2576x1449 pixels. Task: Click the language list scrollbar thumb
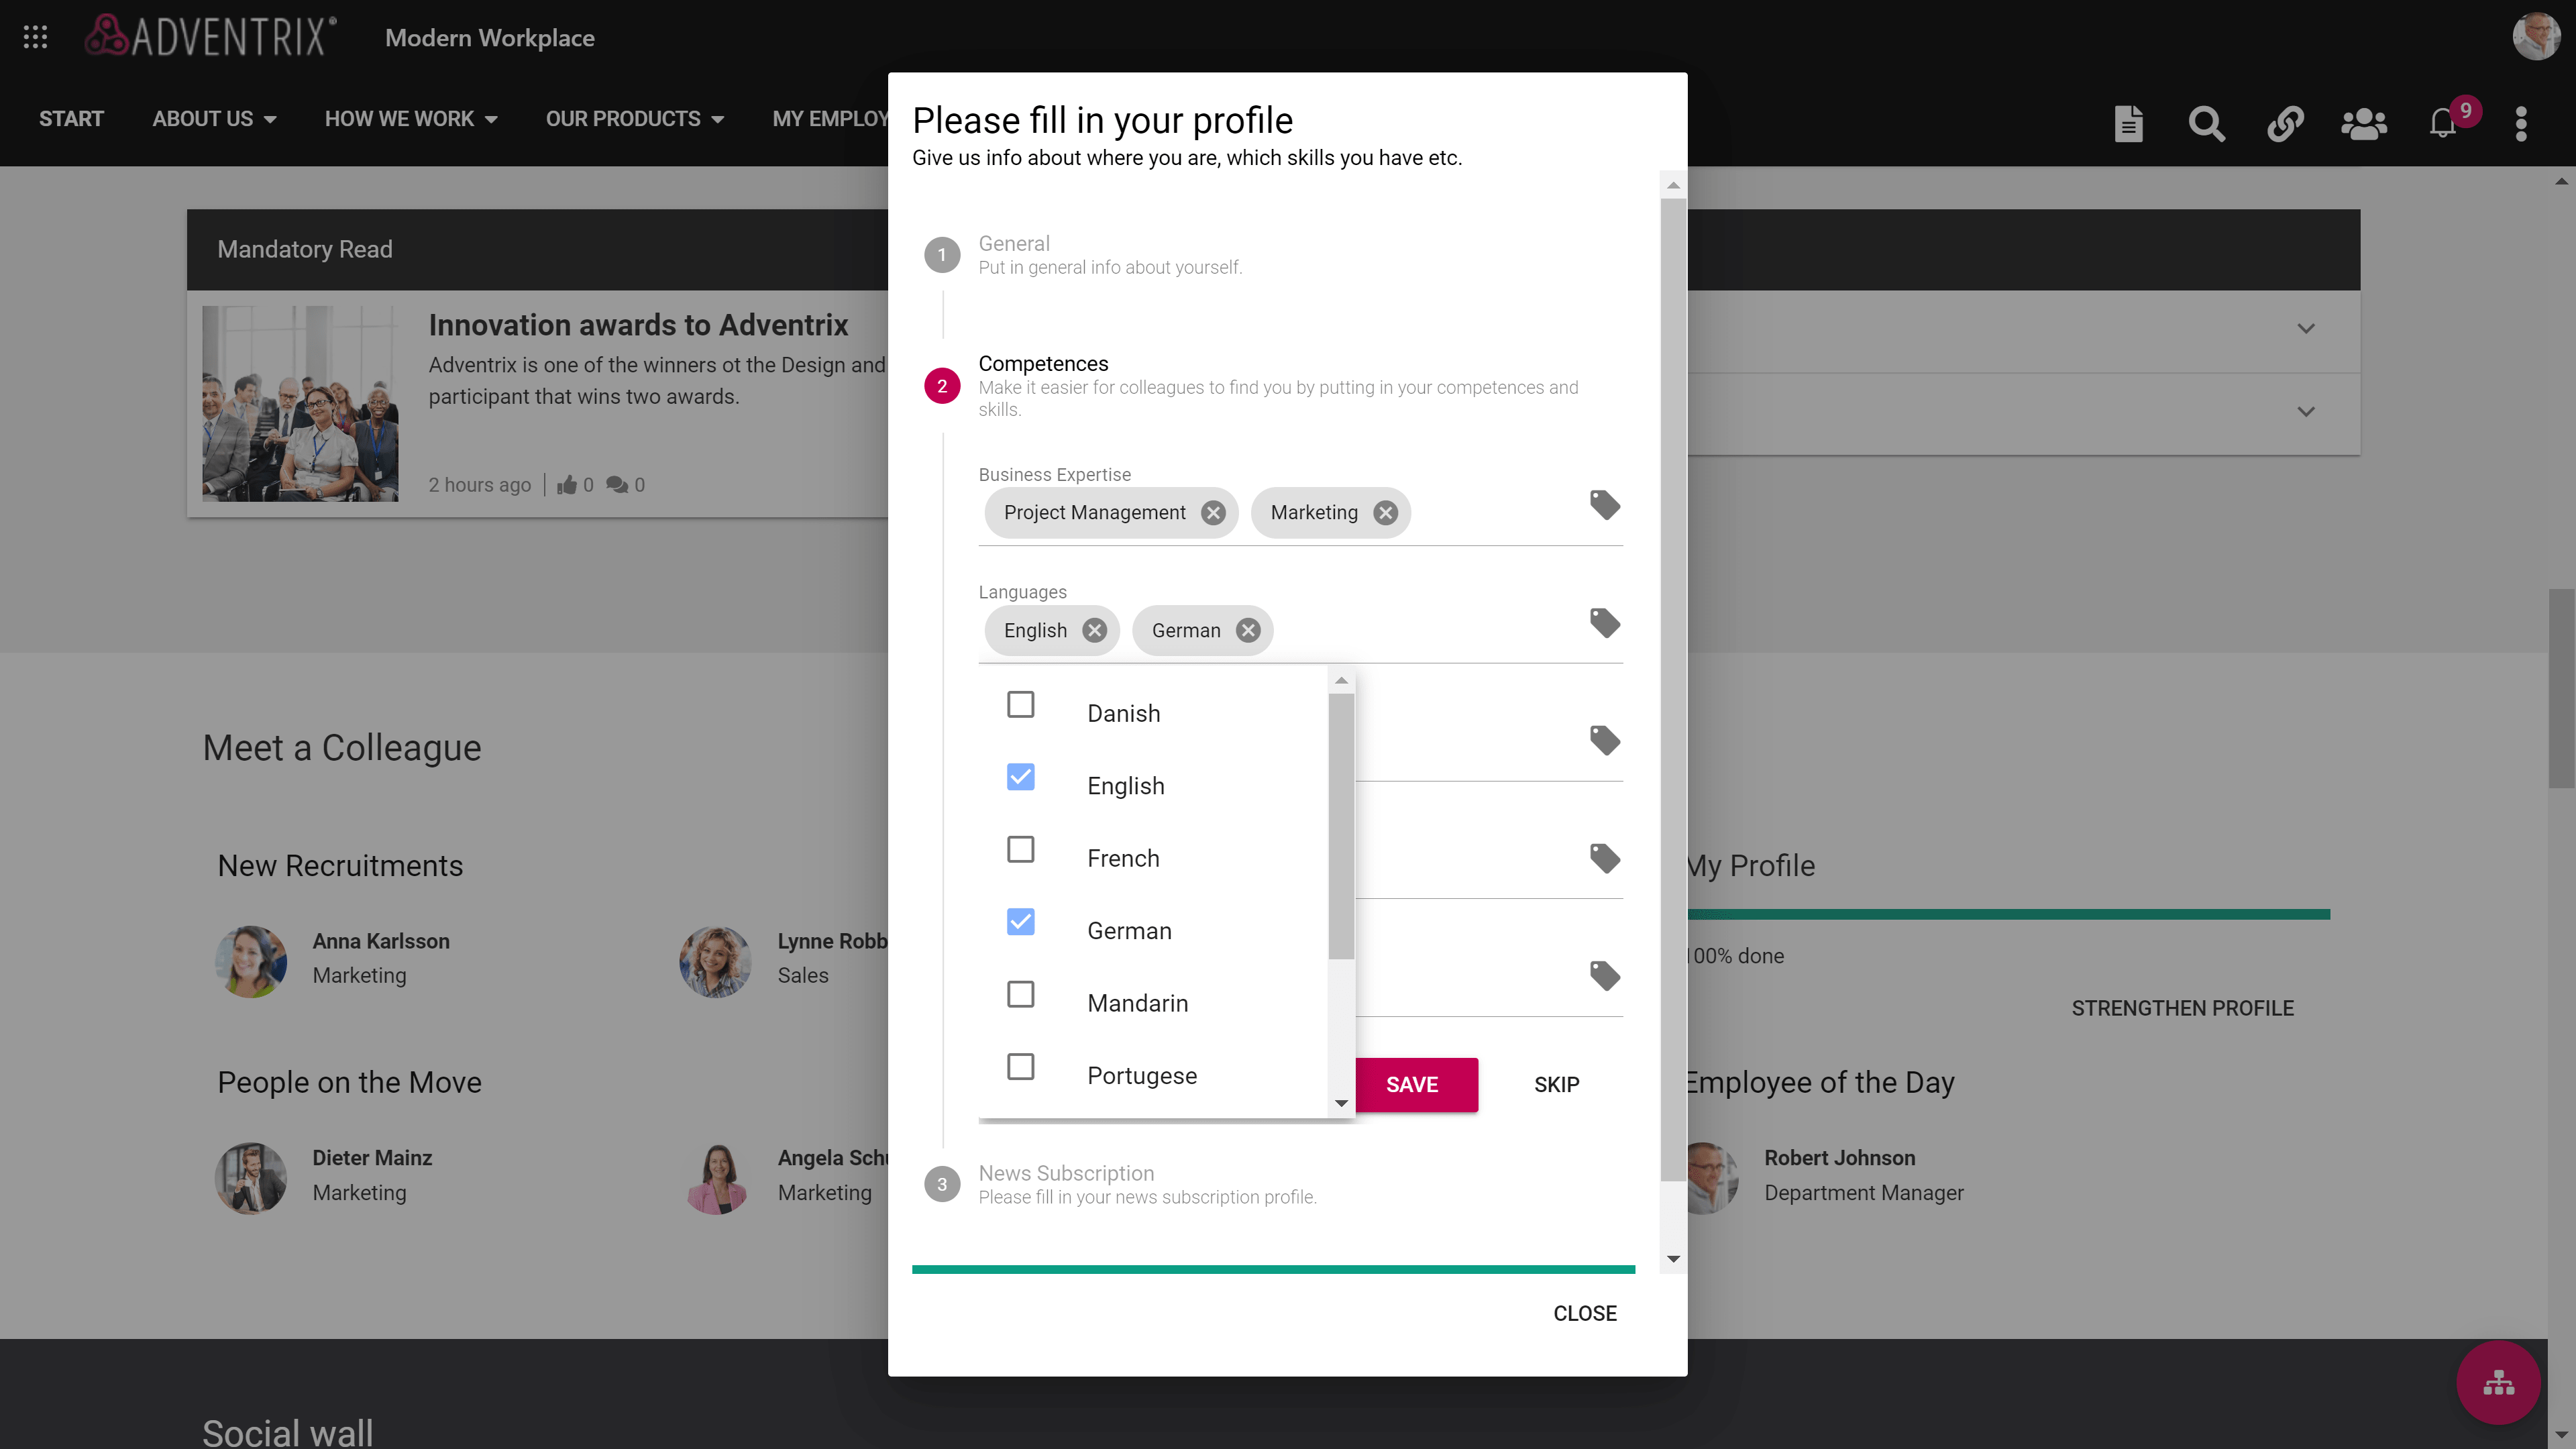(1341, 826)
